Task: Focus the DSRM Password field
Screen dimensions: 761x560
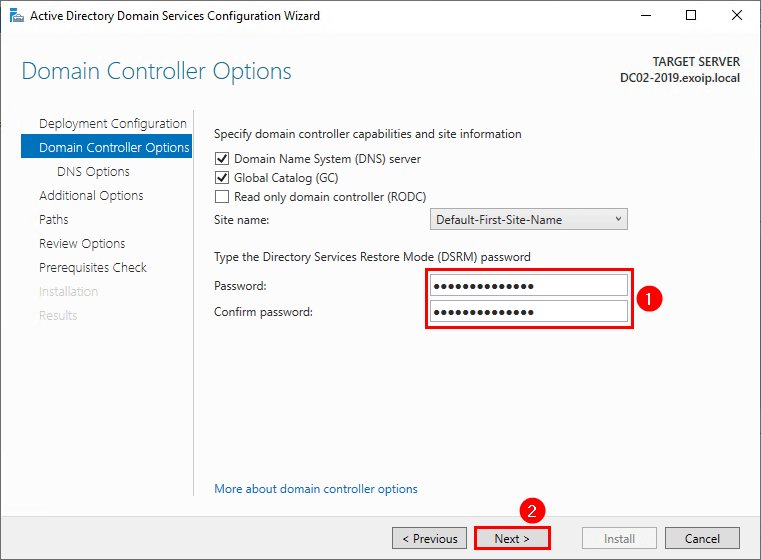Action: tap(529, 286)
